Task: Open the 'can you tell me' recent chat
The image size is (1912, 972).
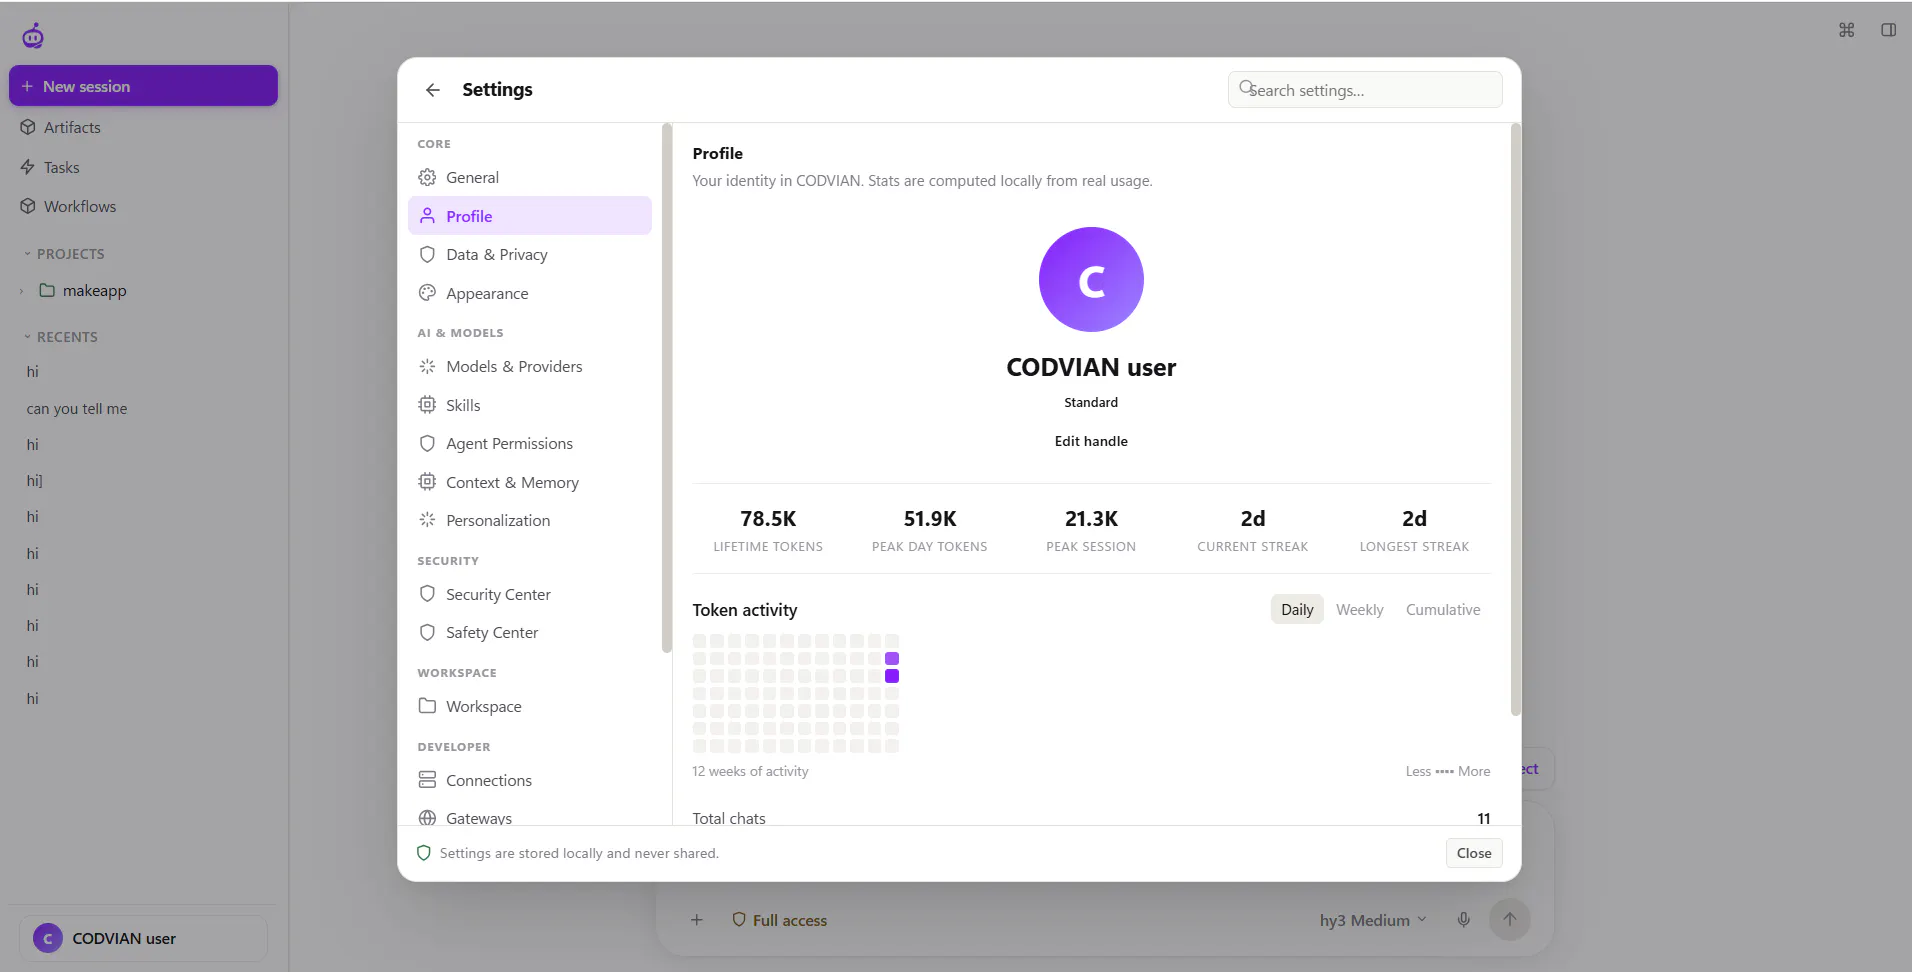Action: coord(77,409)
